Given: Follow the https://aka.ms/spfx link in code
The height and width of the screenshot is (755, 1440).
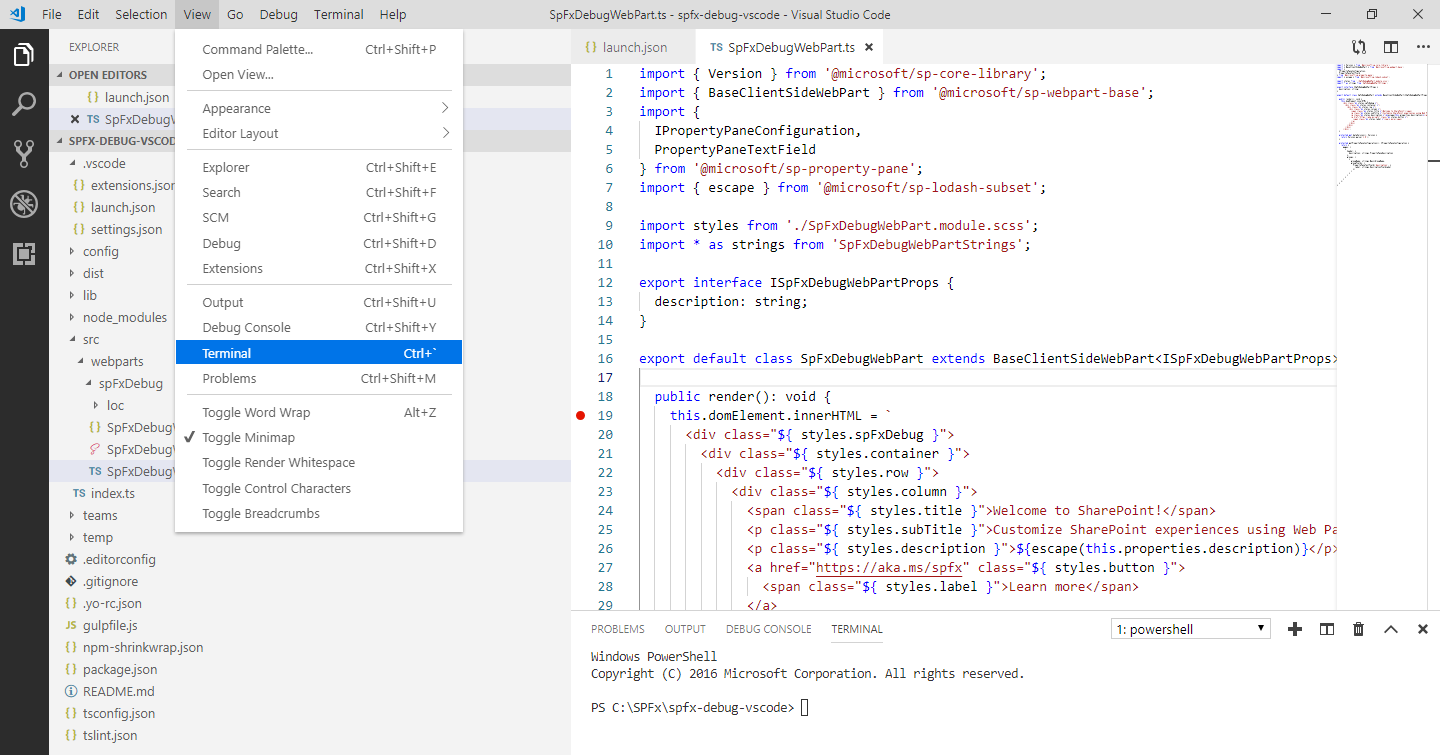Looking at the screenshot, I should [x=889, y=568].
